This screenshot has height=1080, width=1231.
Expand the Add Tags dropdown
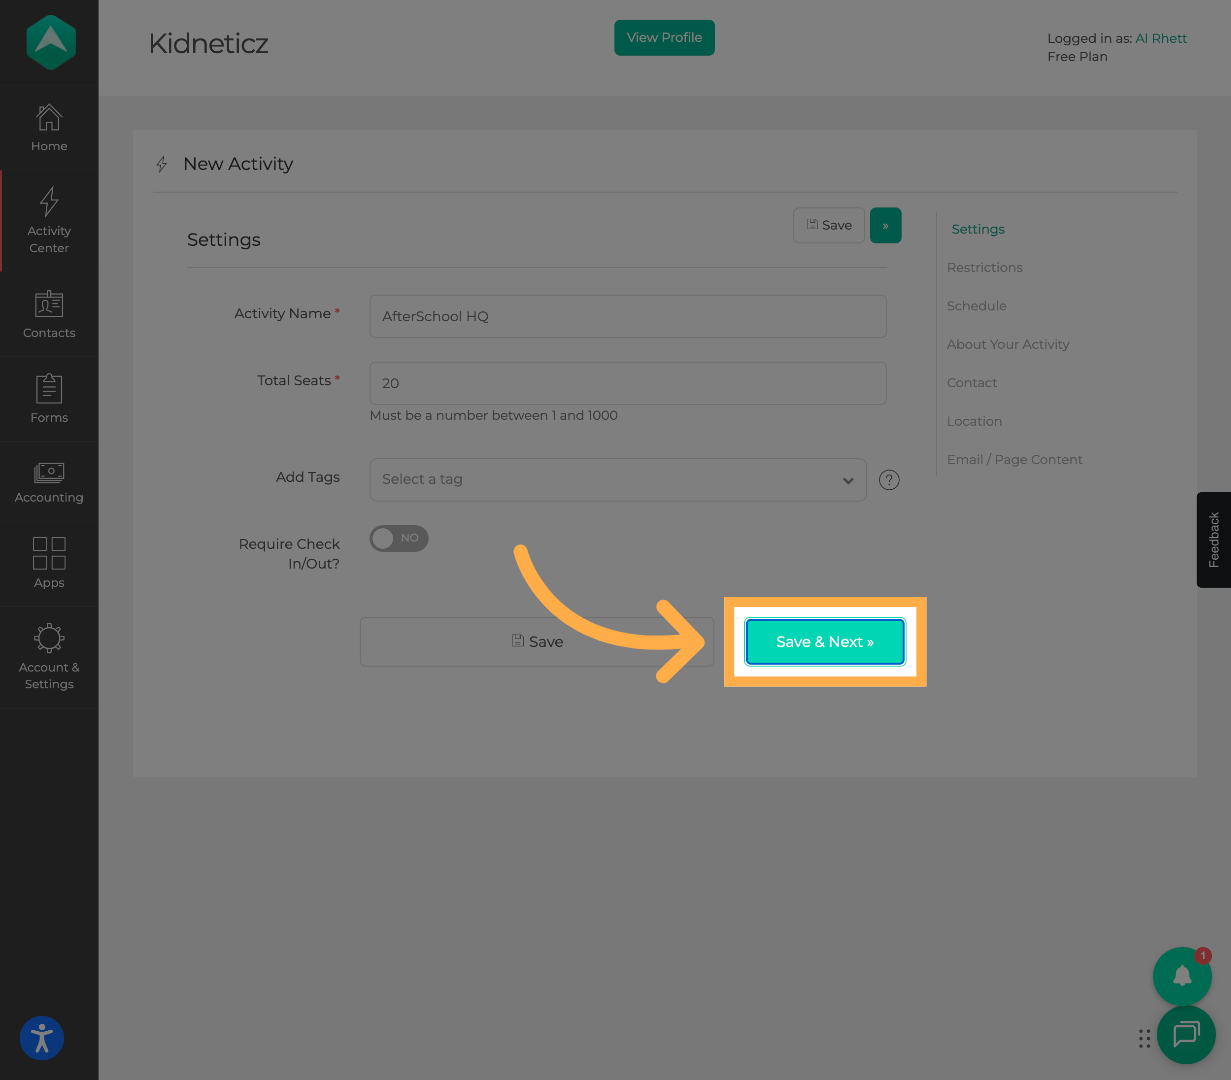pos(617,480)
